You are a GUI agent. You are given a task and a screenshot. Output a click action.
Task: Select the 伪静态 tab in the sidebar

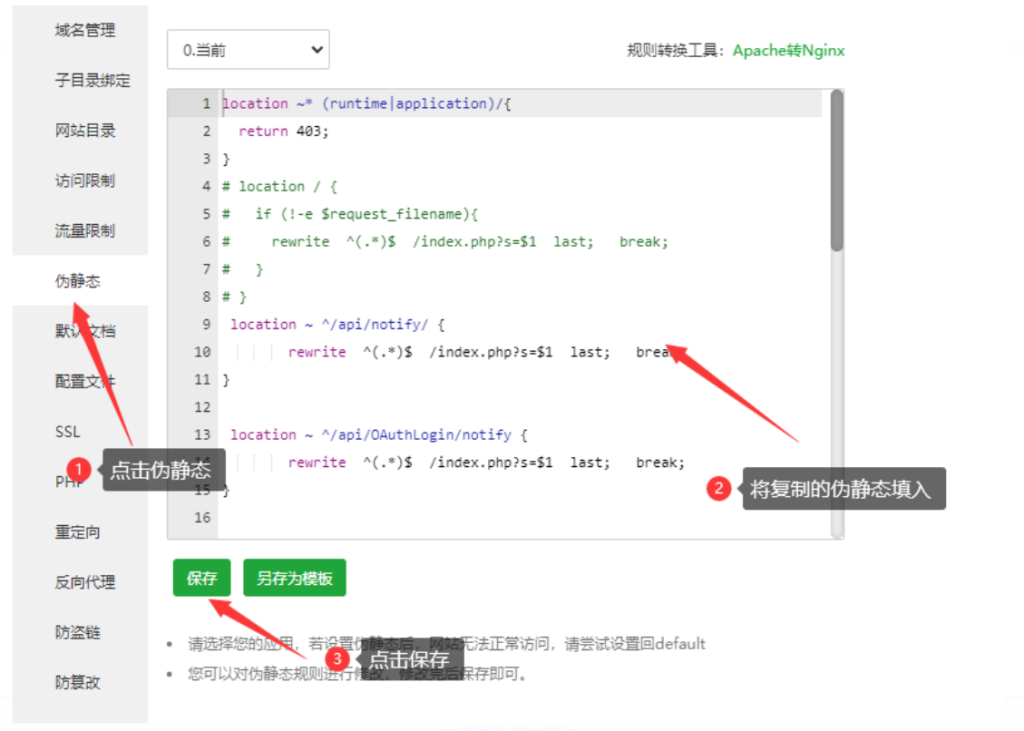point(80,280)
